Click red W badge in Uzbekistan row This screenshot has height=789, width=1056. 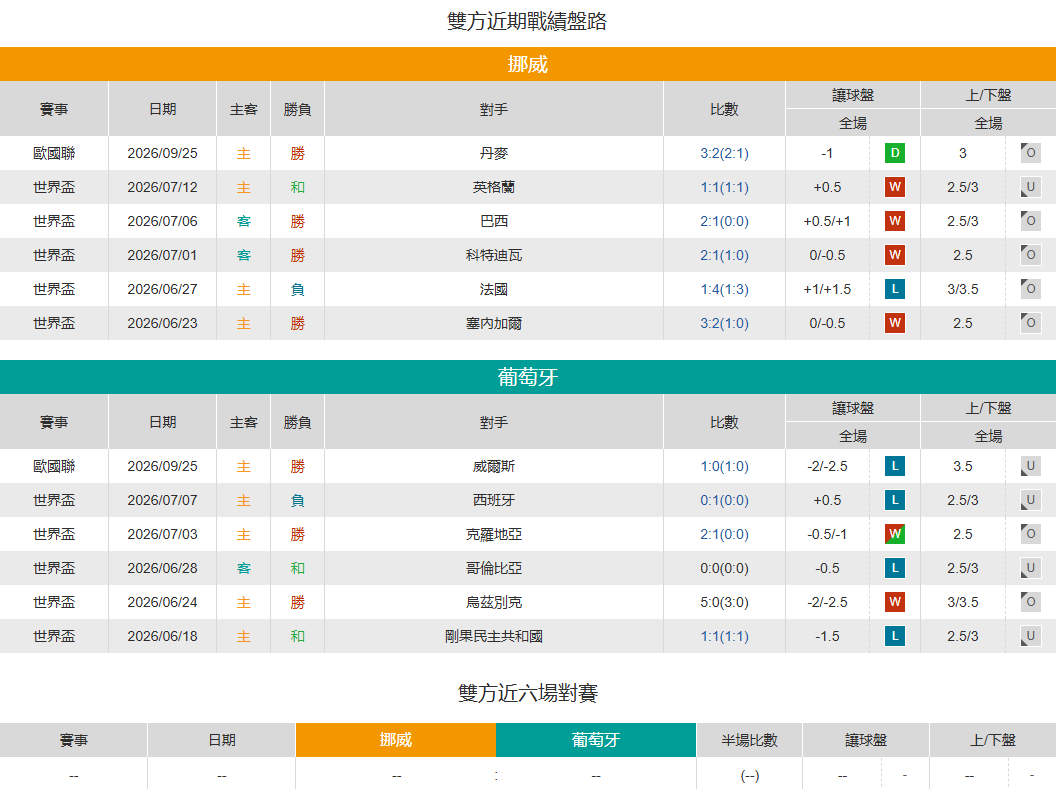894,602
